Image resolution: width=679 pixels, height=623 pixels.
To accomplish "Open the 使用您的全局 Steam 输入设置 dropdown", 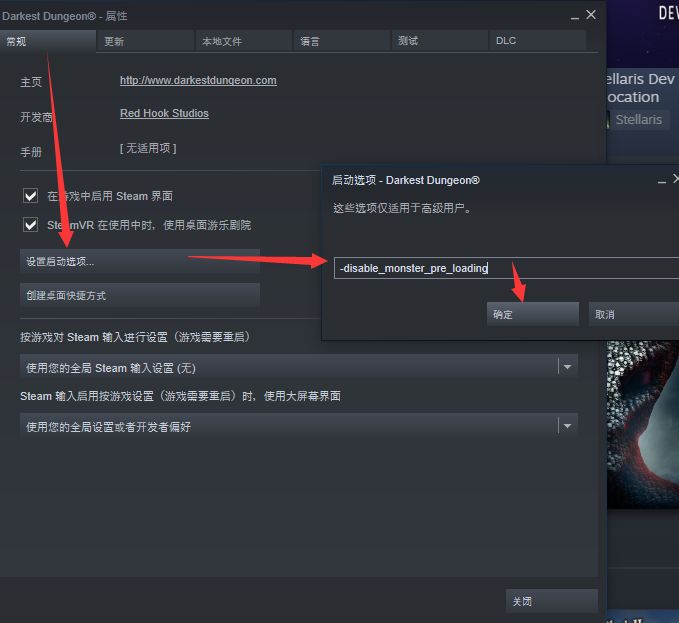I will [299, 368].
